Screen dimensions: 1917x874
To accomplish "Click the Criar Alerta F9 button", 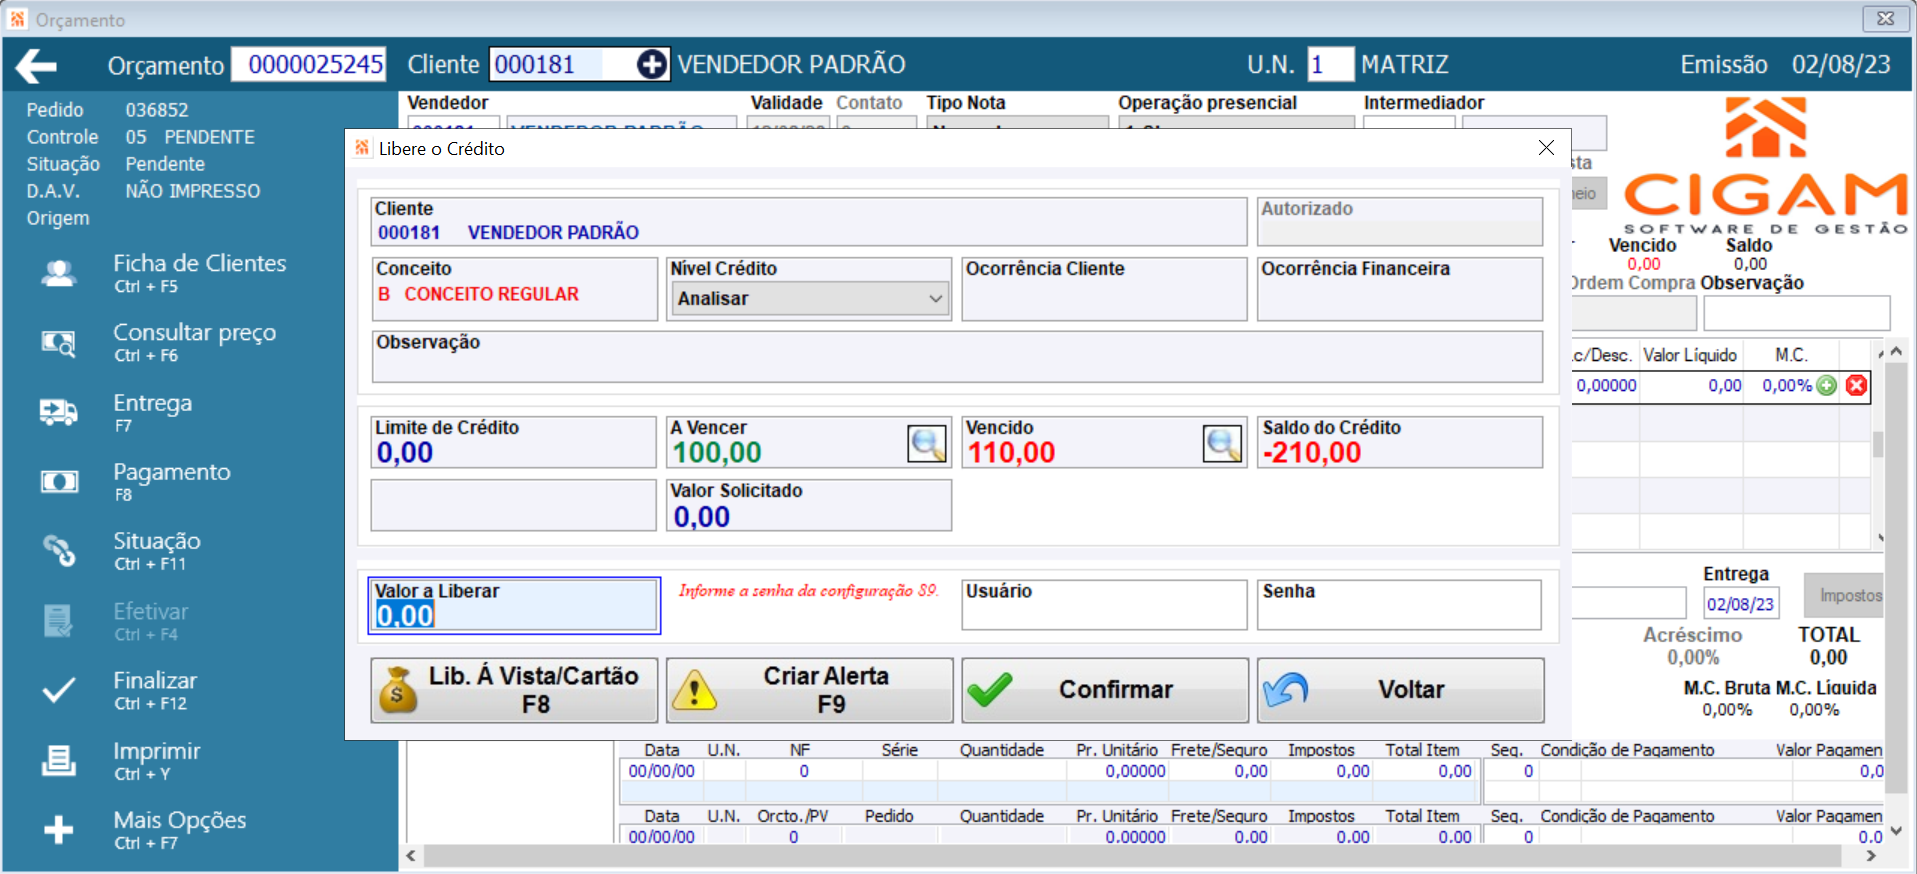I will click(809, 690).
